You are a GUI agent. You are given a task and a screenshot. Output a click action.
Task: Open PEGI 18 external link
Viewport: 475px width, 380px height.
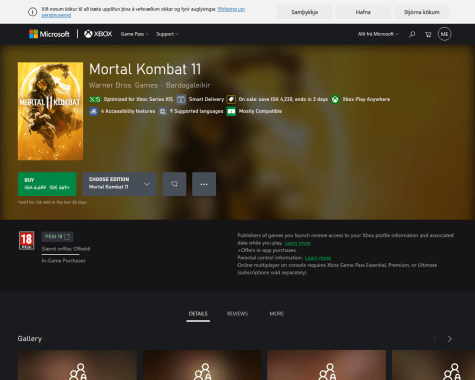click(x=57, y=237)
